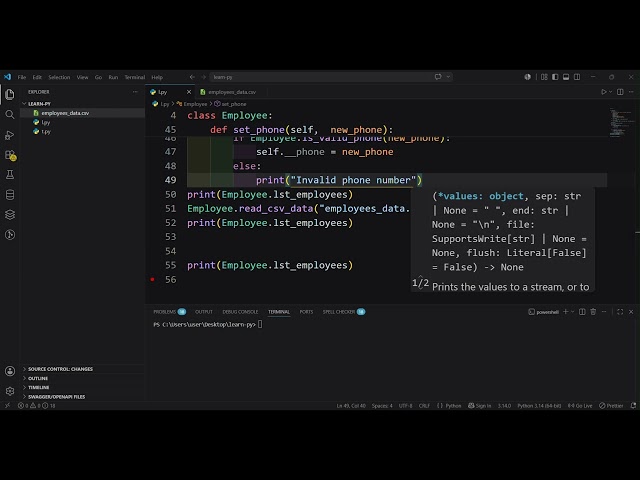Open employees_data.csv in the Explorer

[65, 113]
